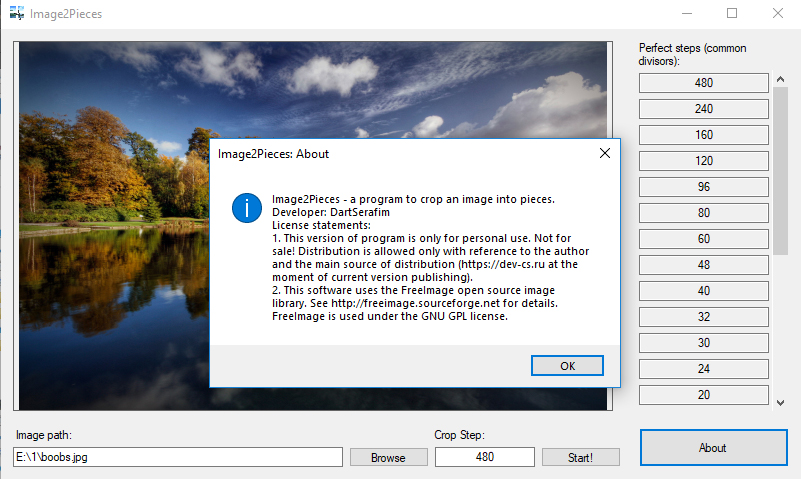
Task: Click Browse to choose an image
Action: (388, 457)
